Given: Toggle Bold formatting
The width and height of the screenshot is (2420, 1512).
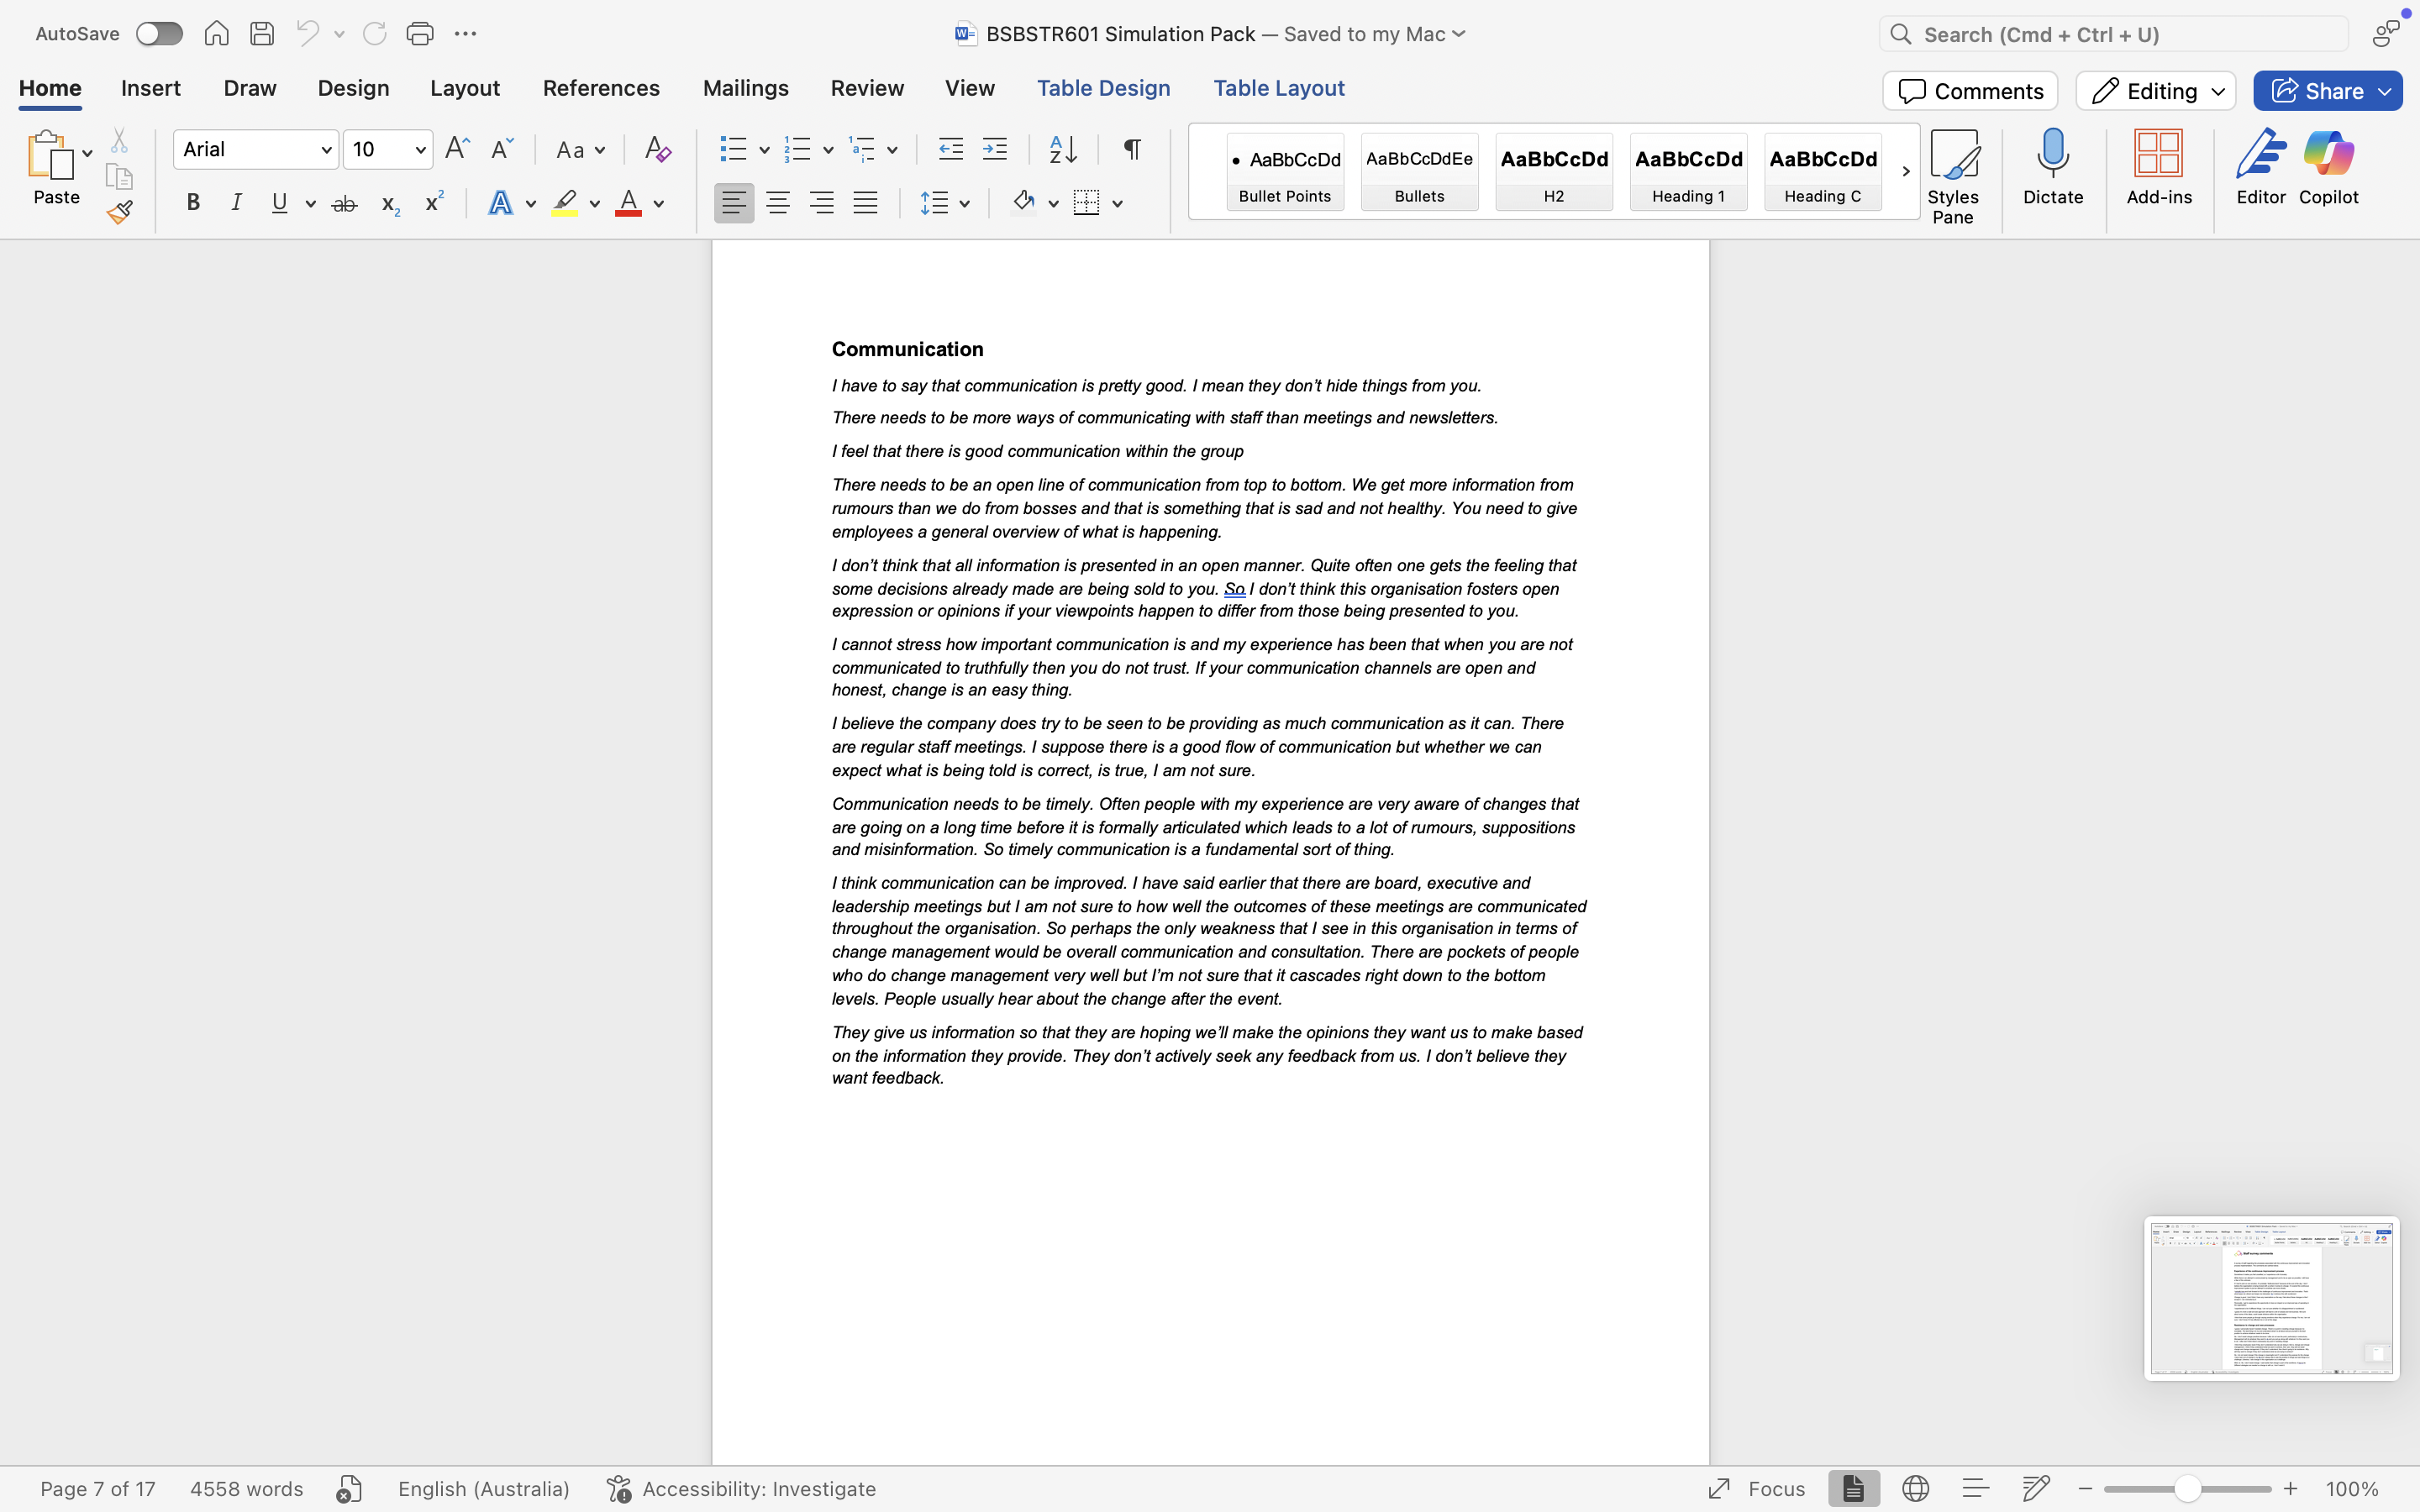Looking at the screenshot, I should click(x=193, y=204).
